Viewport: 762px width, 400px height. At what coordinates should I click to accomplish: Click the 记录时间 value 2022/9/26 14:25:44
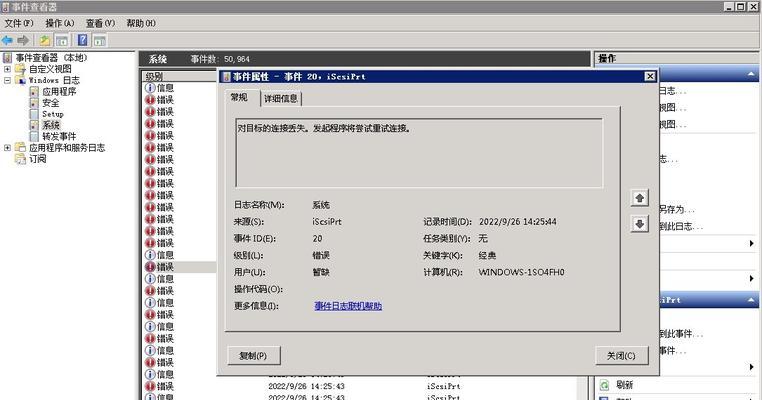(518, 222)
